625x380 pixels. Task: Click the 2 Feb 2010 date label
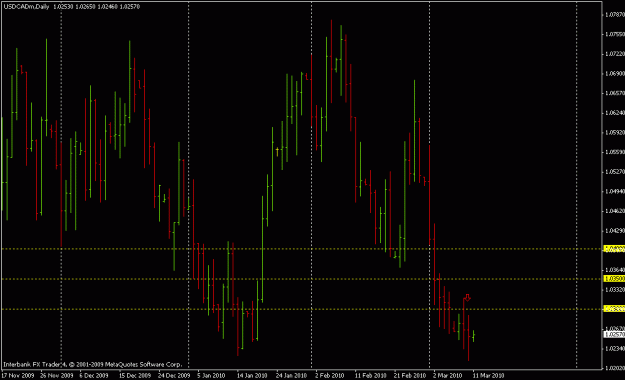click(329, 376)
